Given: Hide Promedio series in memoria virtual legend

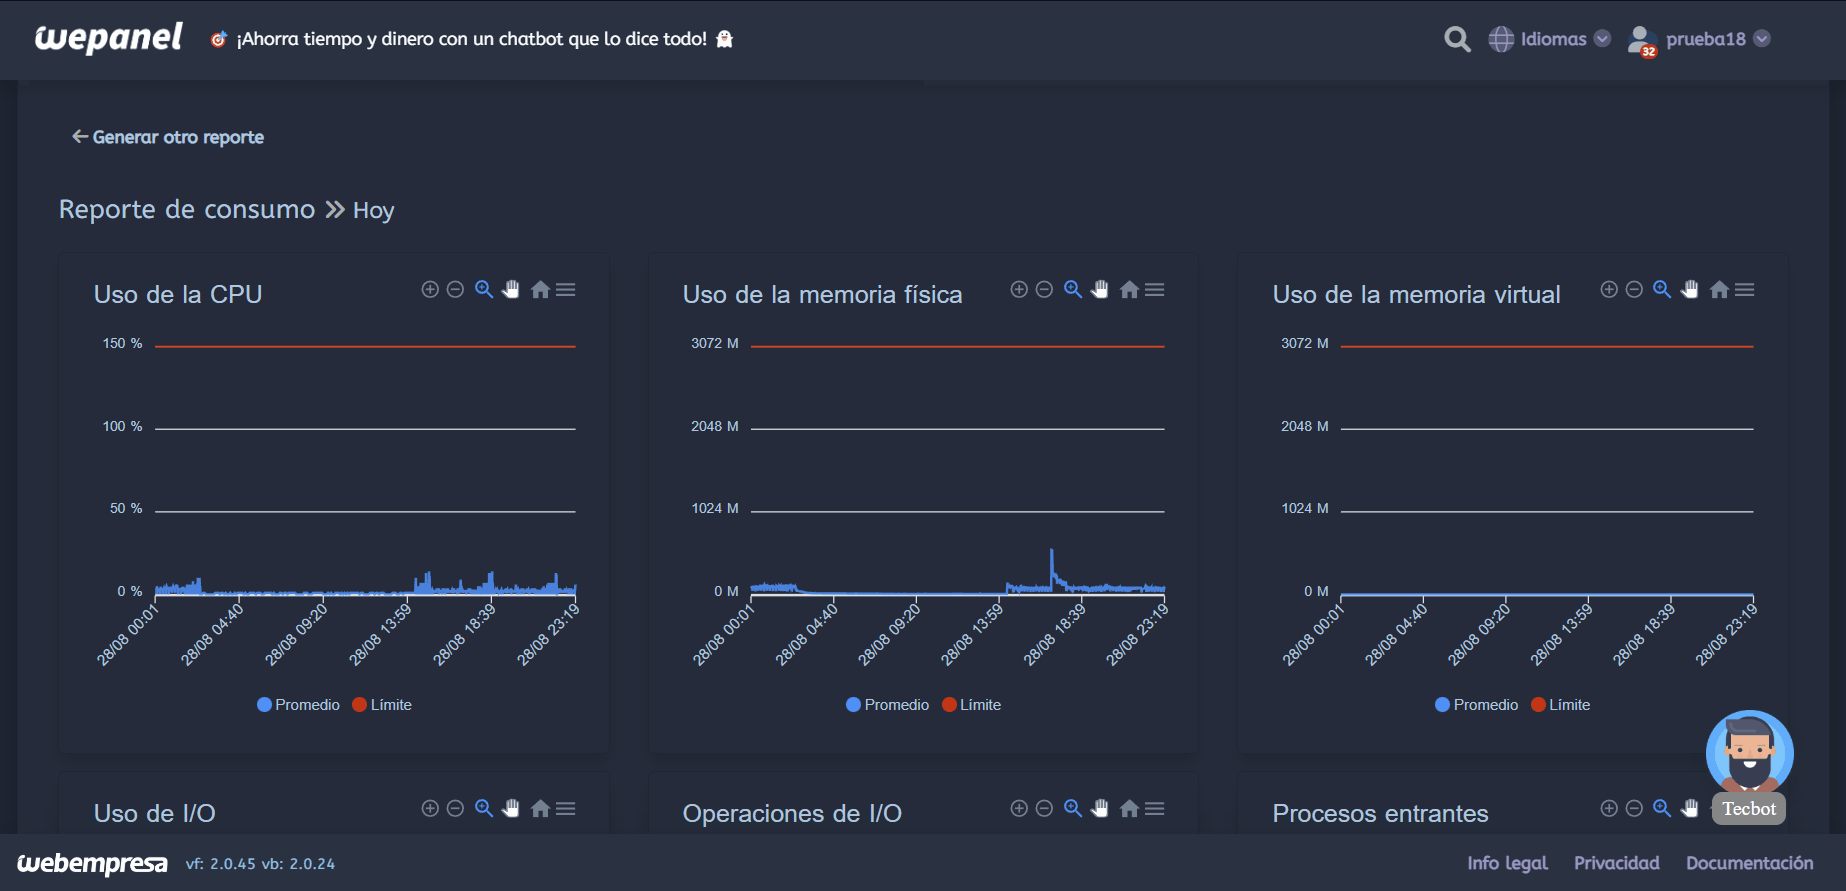Looking at the screenshot, I should click(x=1476, y=705).
